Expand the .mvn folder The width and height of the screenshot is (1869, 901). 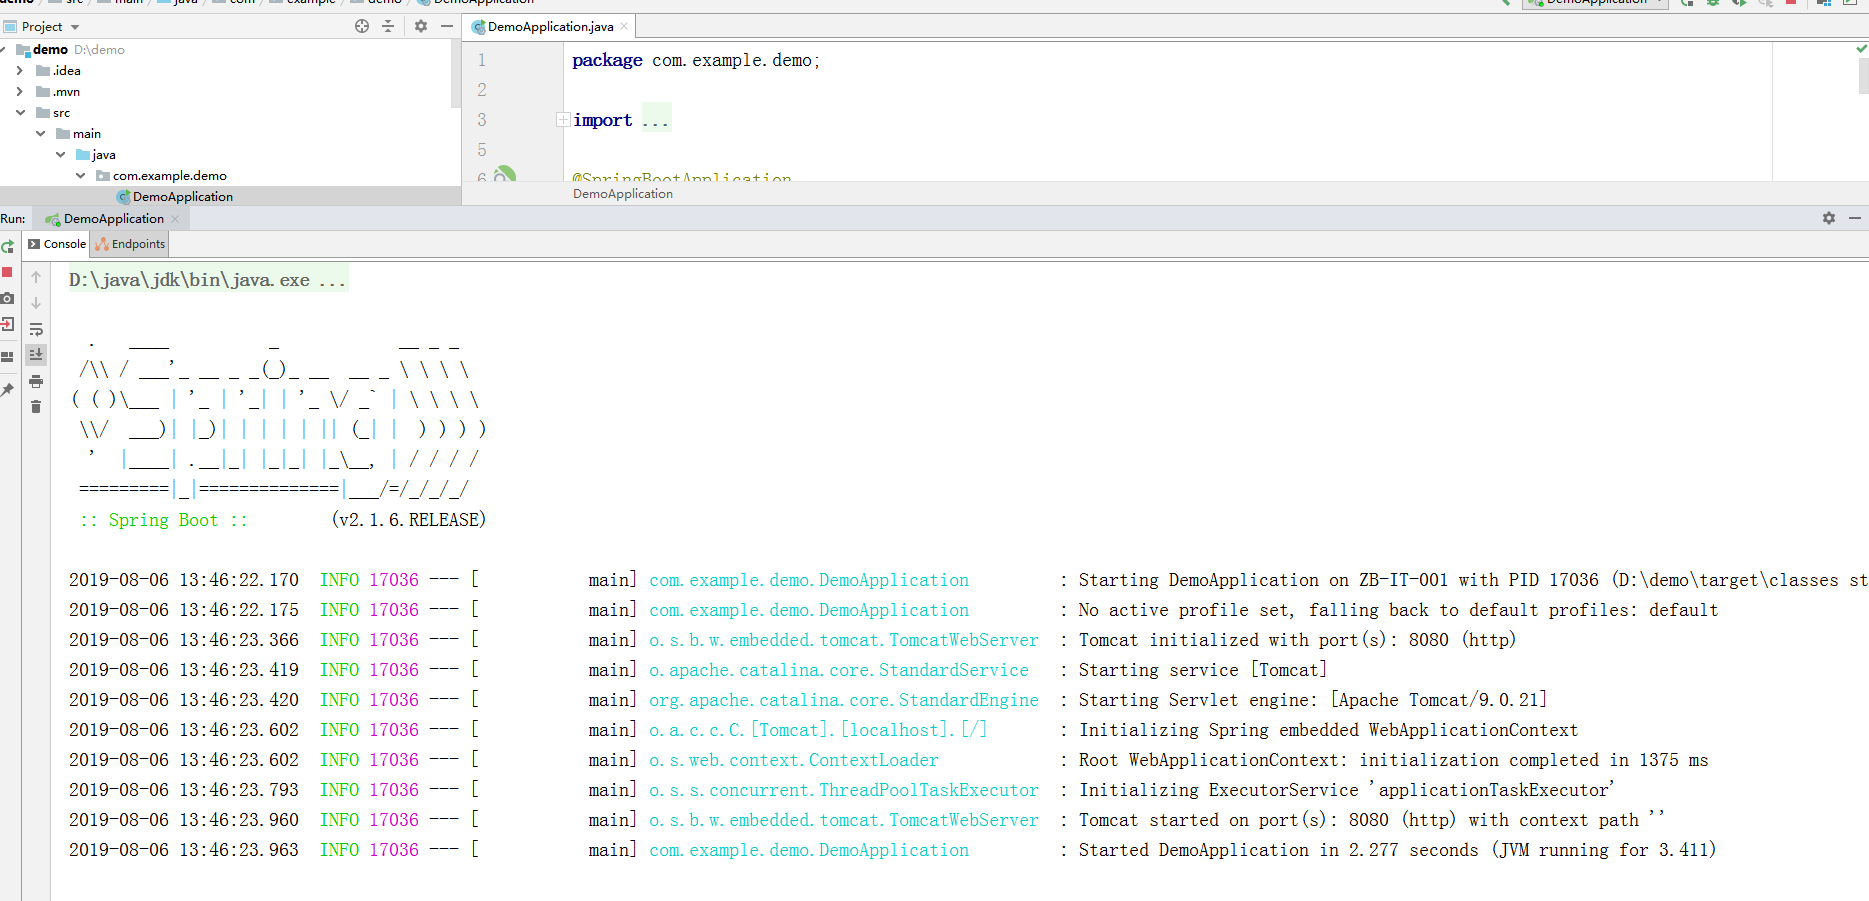[19, 91]
